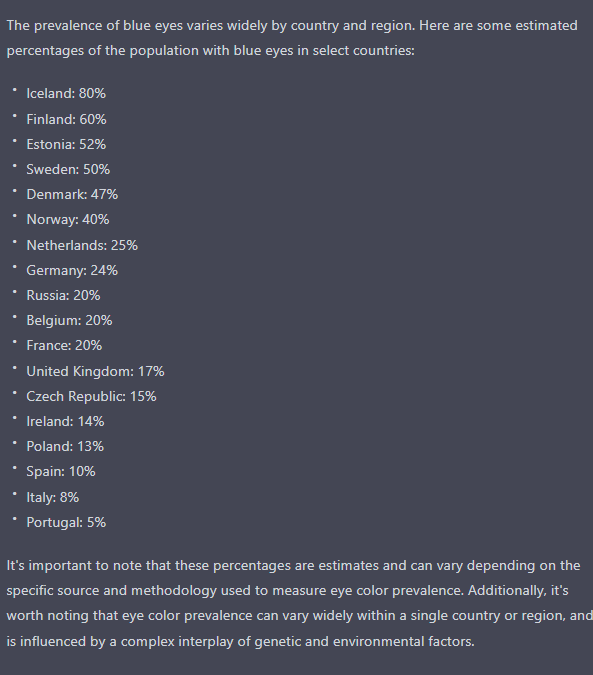Select the Finland: 60% entry

66,119
